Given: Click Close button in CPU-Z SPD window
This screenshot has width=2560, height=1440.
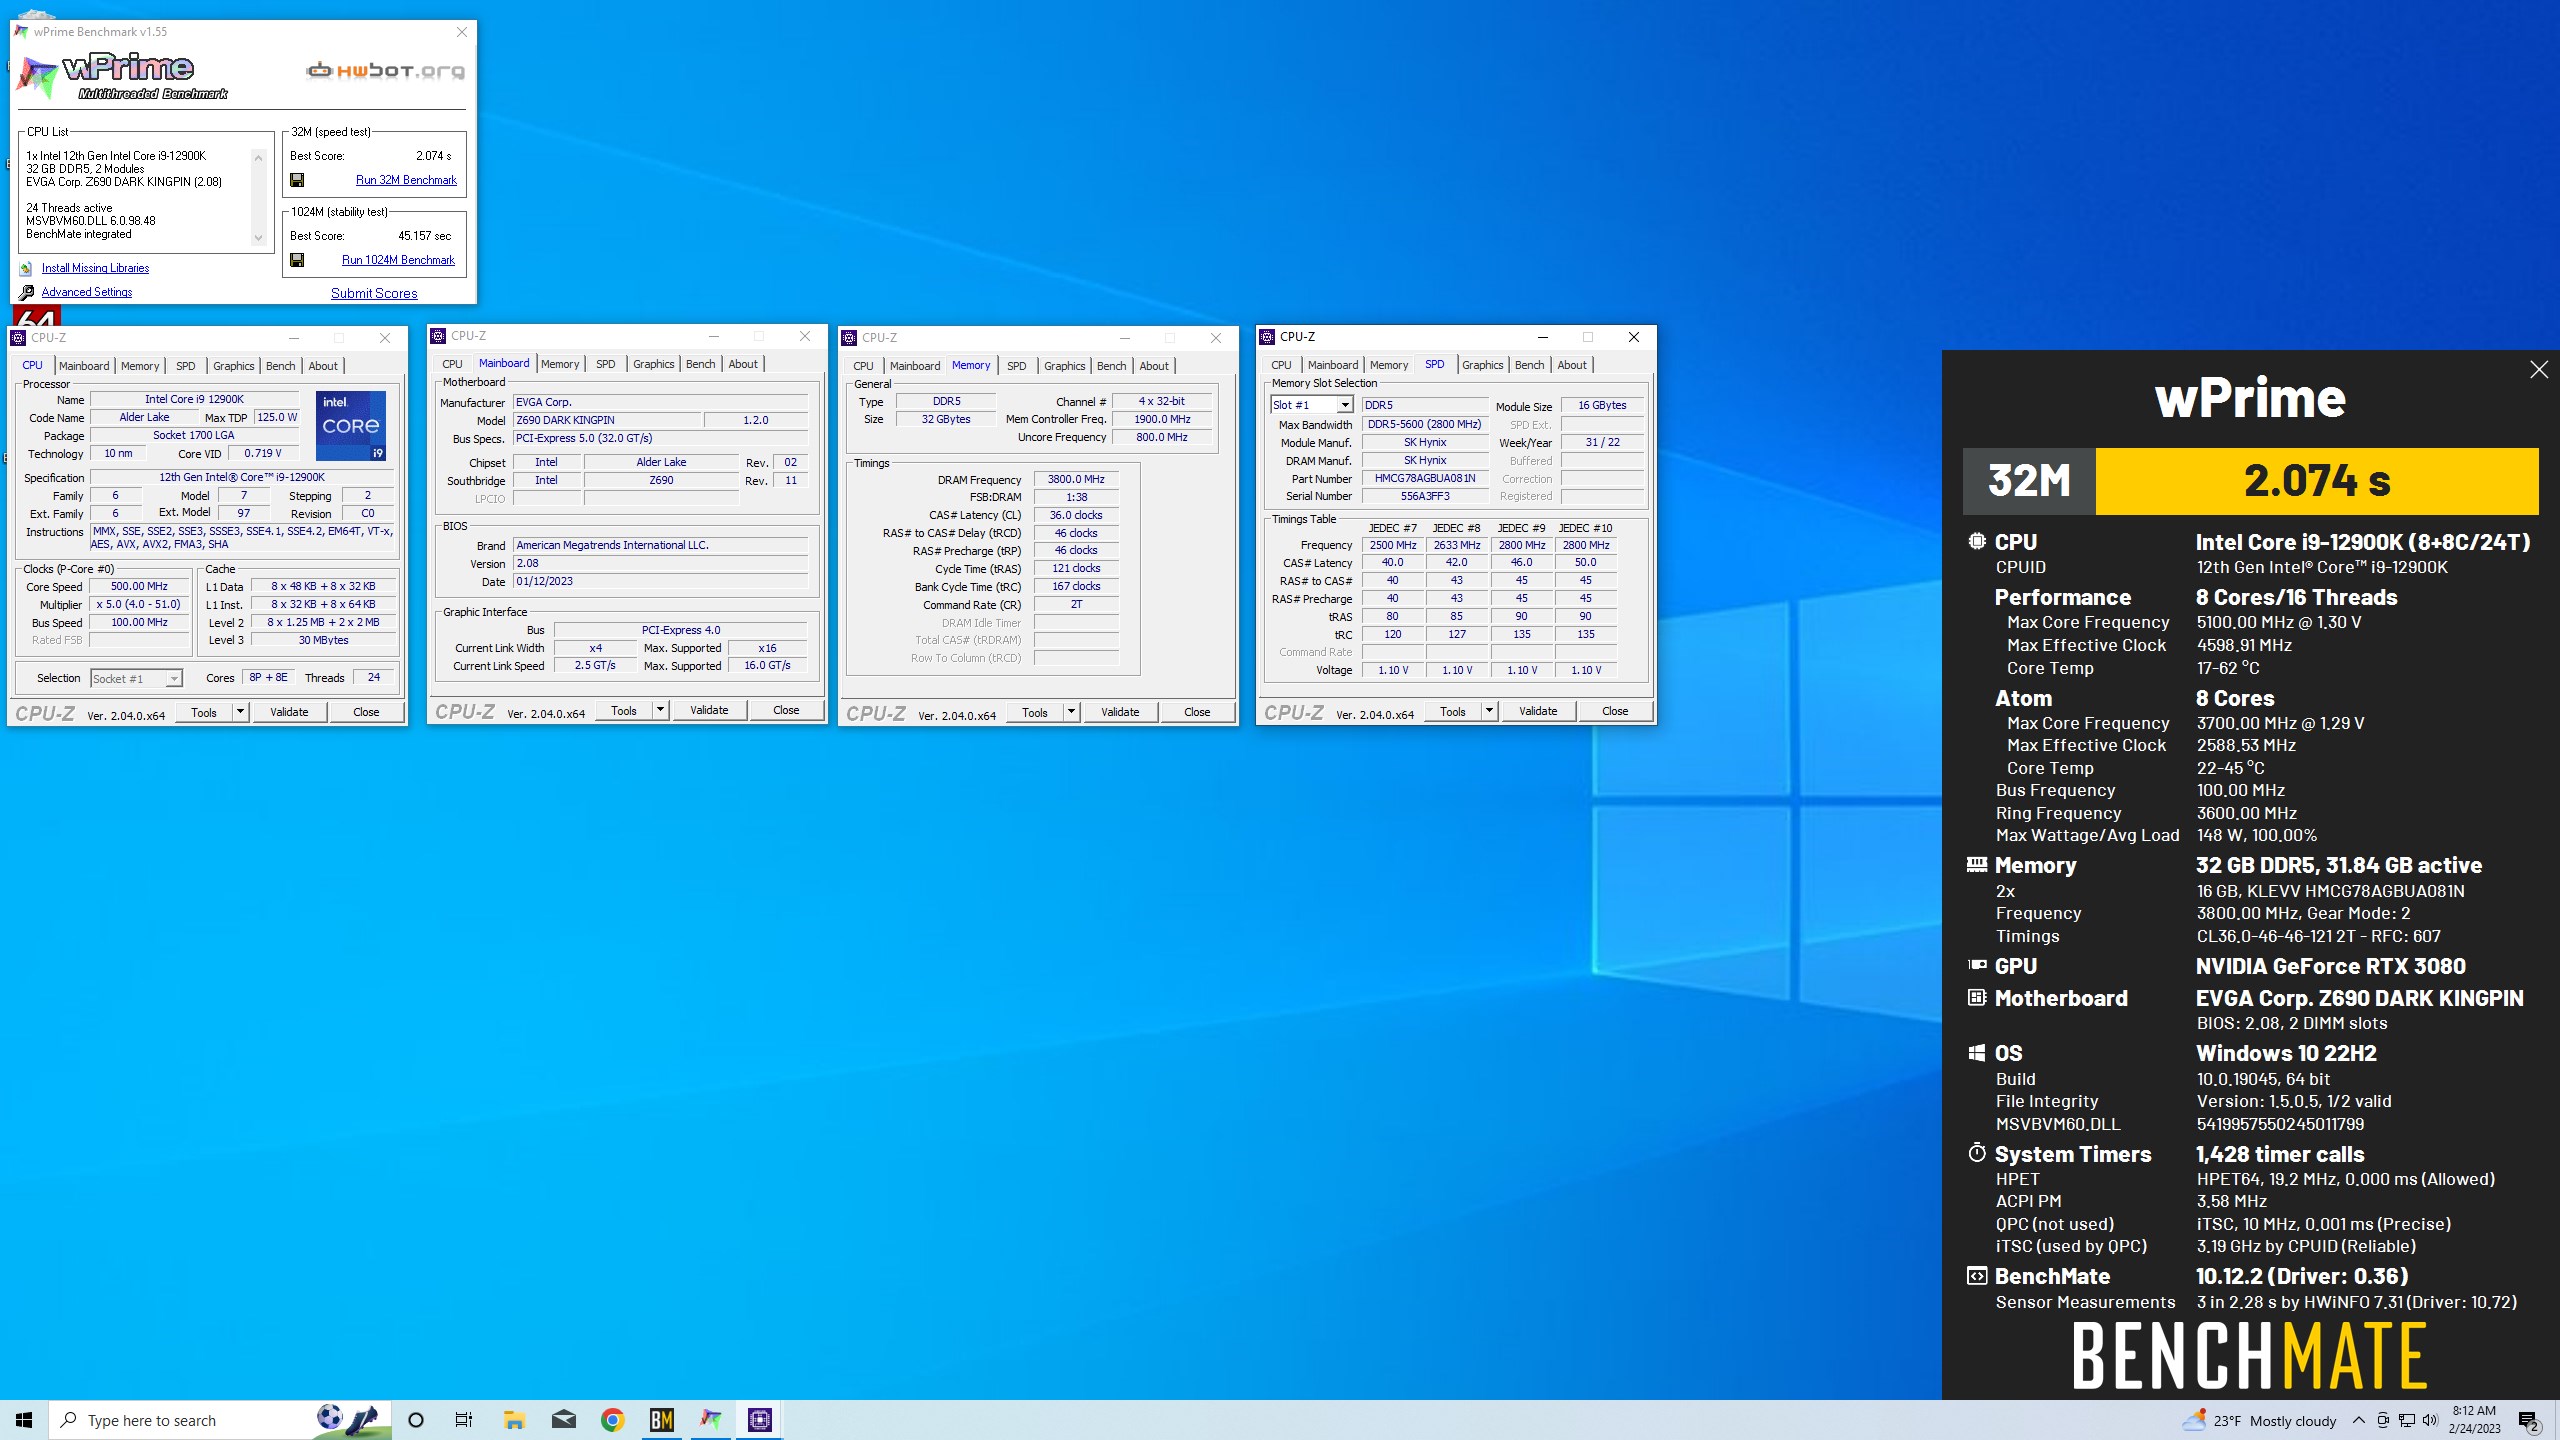Looking at the screenshot, I should point(1615,711).
